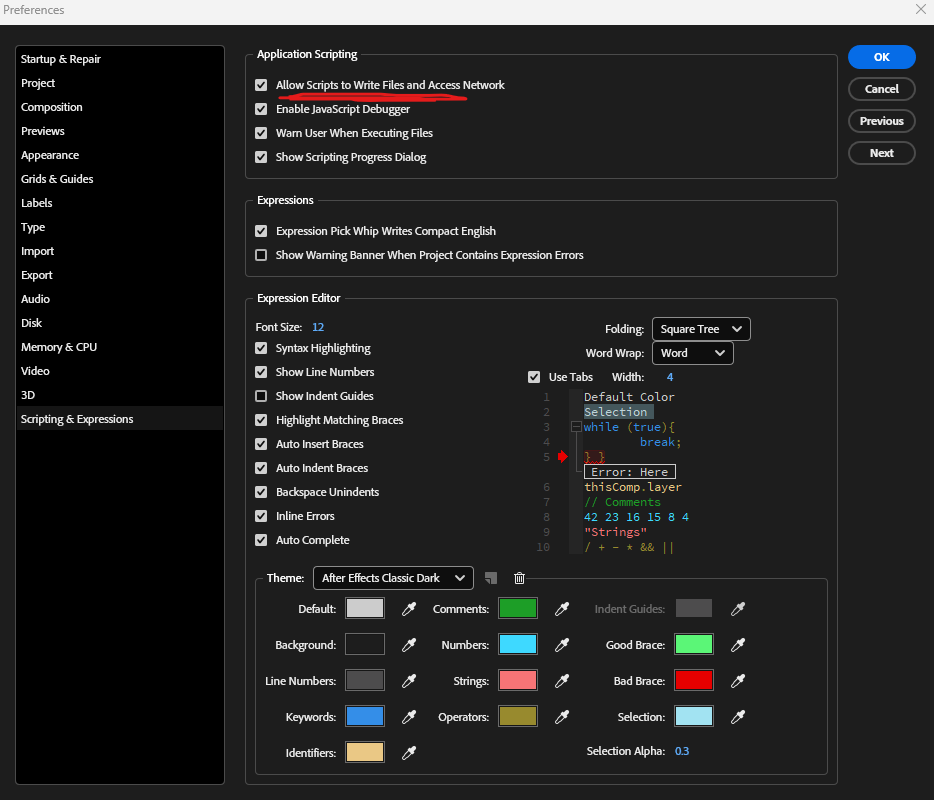
Task: Uncheck Show Line Numbers
Action: (261, 372)
